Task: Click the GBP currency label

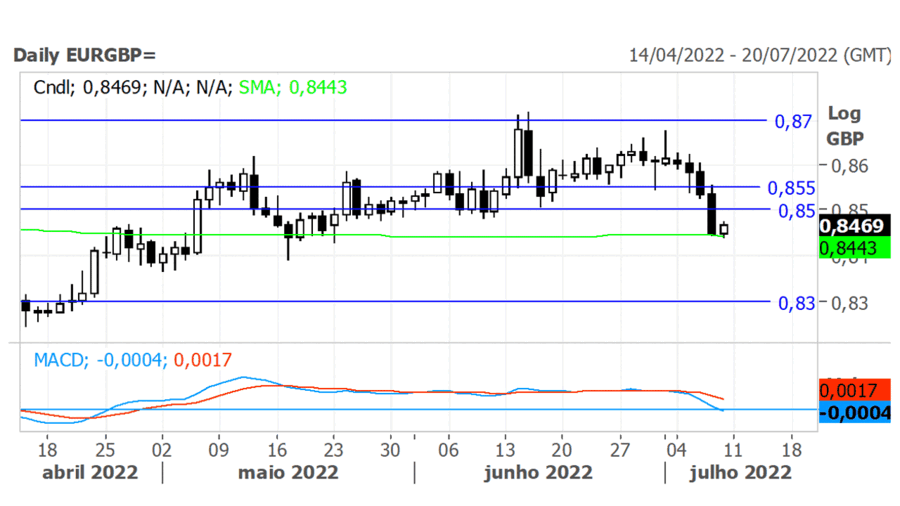Action: click(x=845, y=138)
